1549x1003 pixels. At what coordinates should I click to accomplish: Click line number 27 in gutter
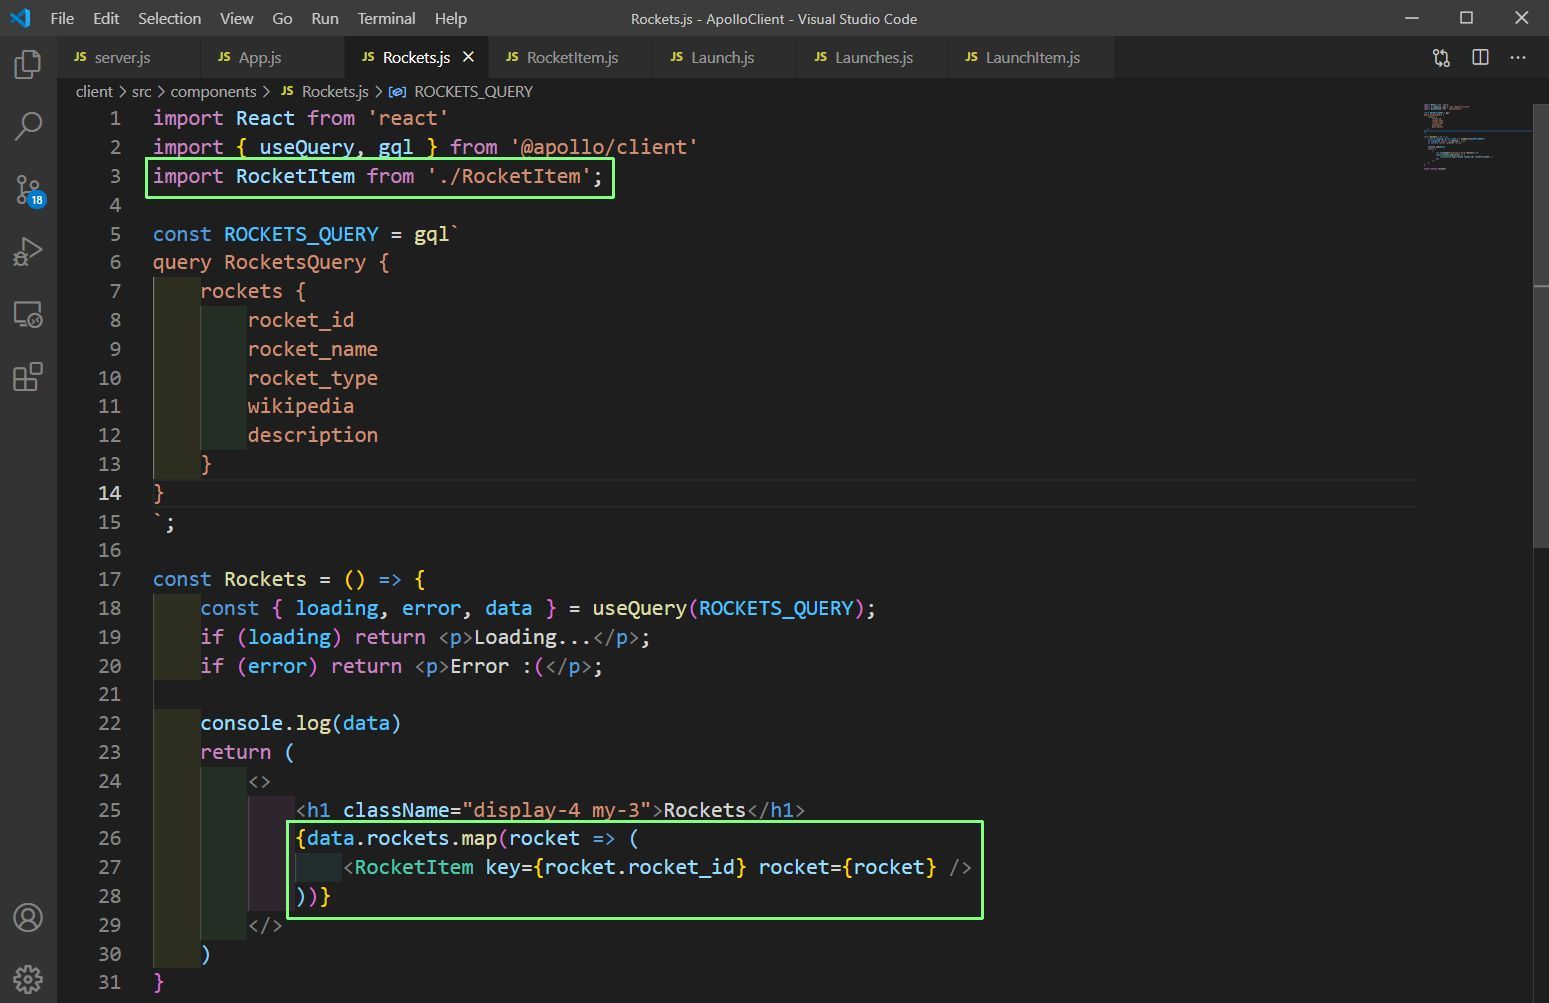pos(110,867)
